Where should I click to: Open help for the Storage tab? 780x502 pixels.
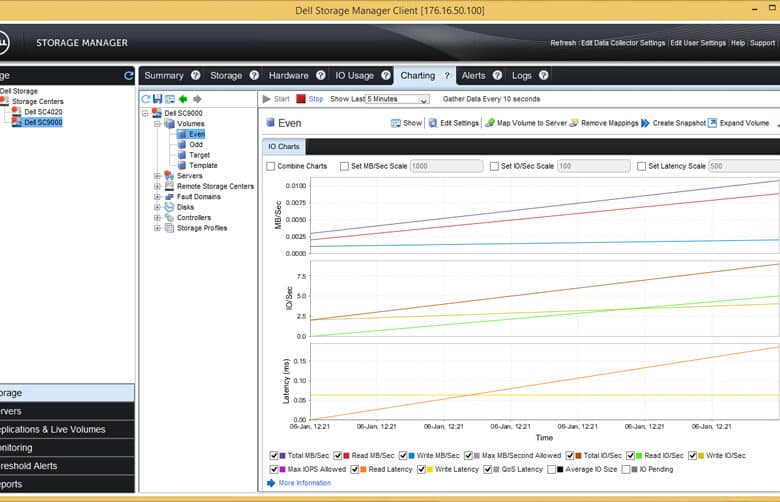[254, 75]
